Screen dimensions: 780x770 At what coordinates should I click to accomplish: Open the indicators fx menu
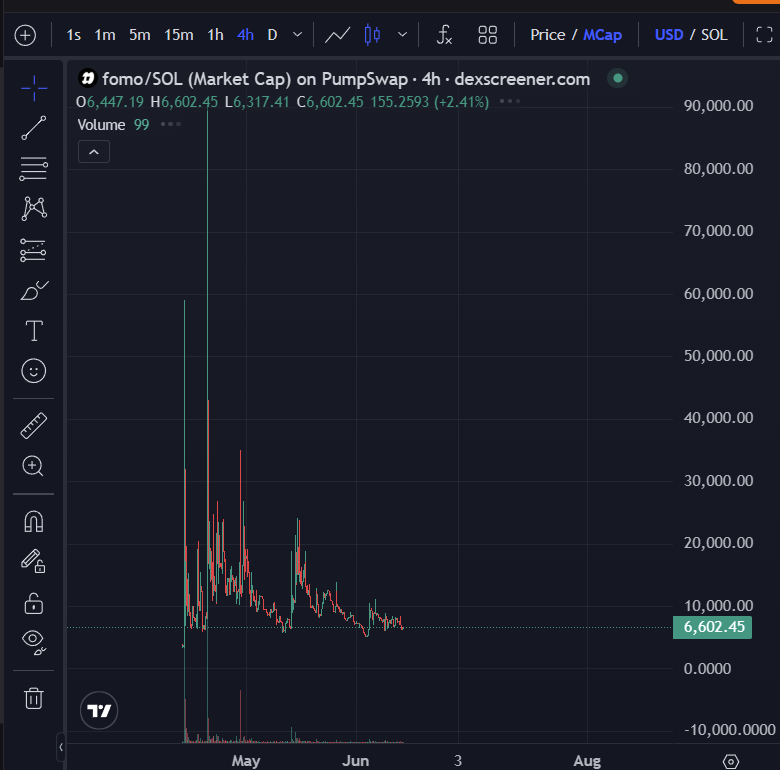(x=444, y=35)
